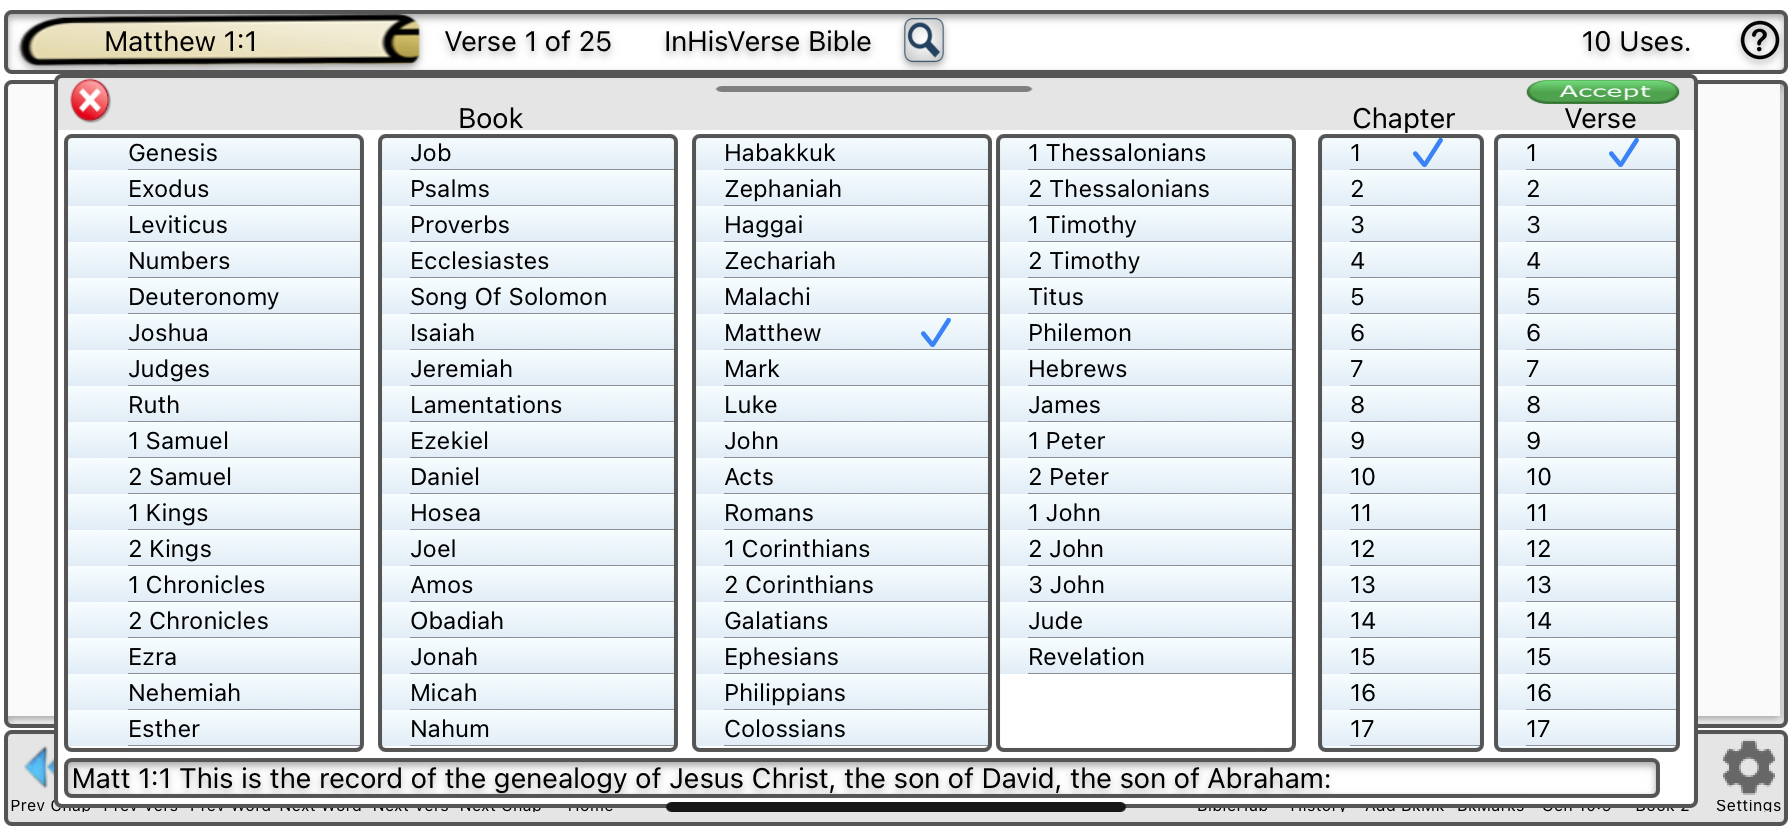Click the magnifying glass search icon

coord(923,41)
